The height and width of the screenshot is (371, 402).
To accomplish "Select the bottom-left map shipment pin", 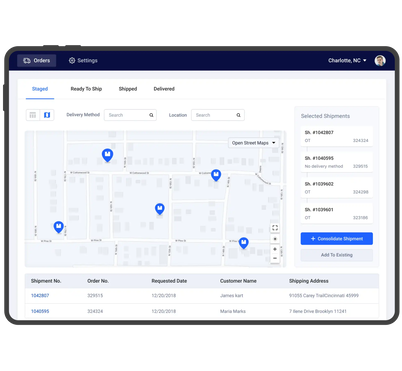I will [59, 227].
